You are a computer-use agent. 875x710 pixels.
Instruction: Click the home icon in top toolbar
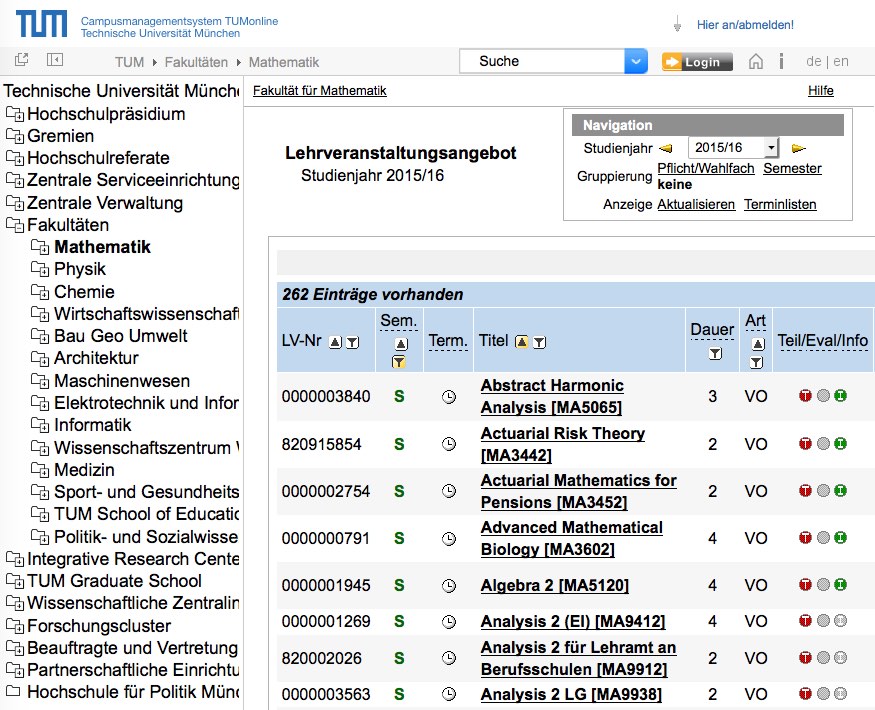point(756,61)
